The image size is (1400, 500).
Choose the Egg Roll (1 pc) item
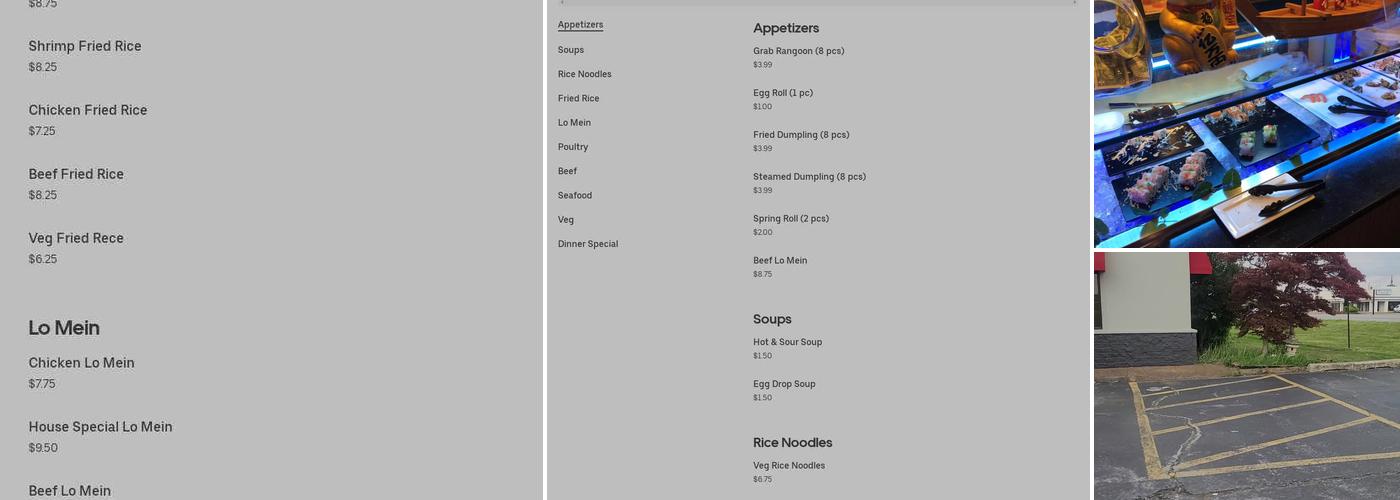(x=783, y=93)
